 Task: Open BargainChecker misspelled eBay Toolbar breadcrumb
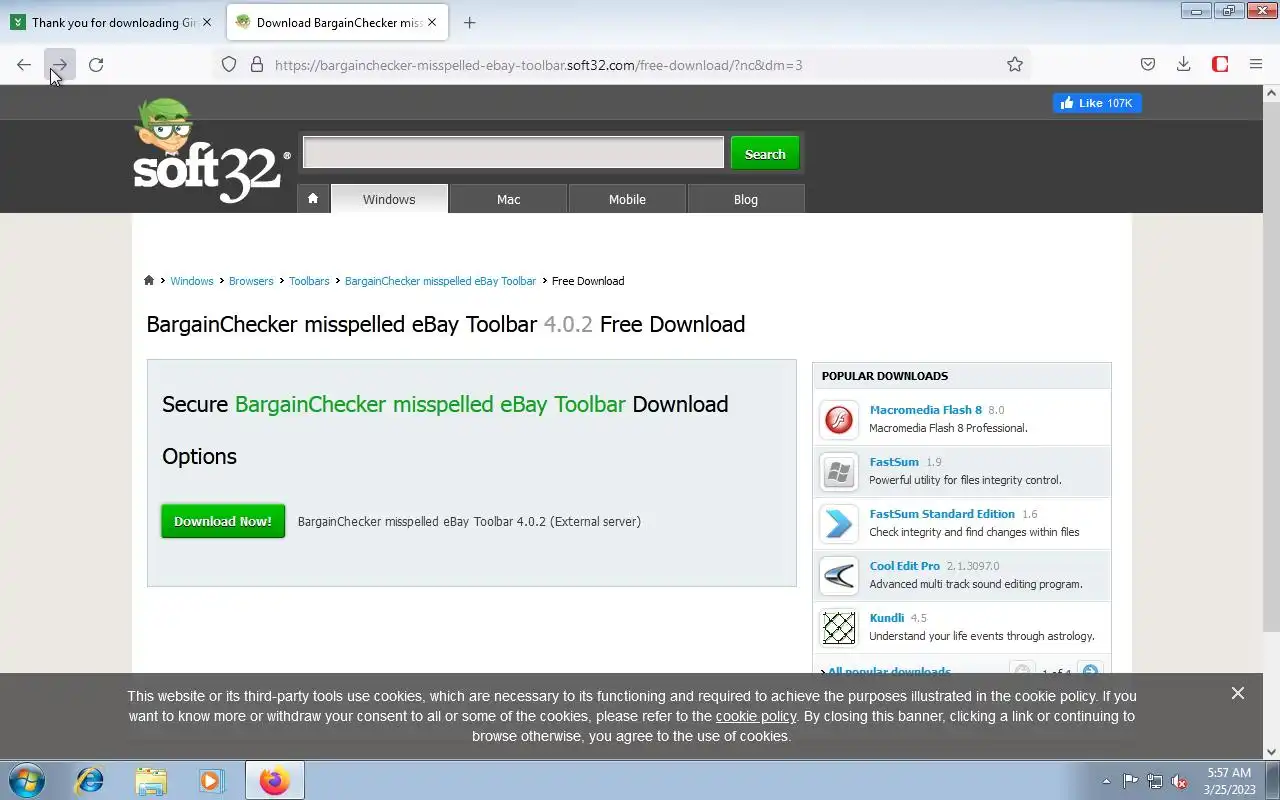click(x=440, y=281)
